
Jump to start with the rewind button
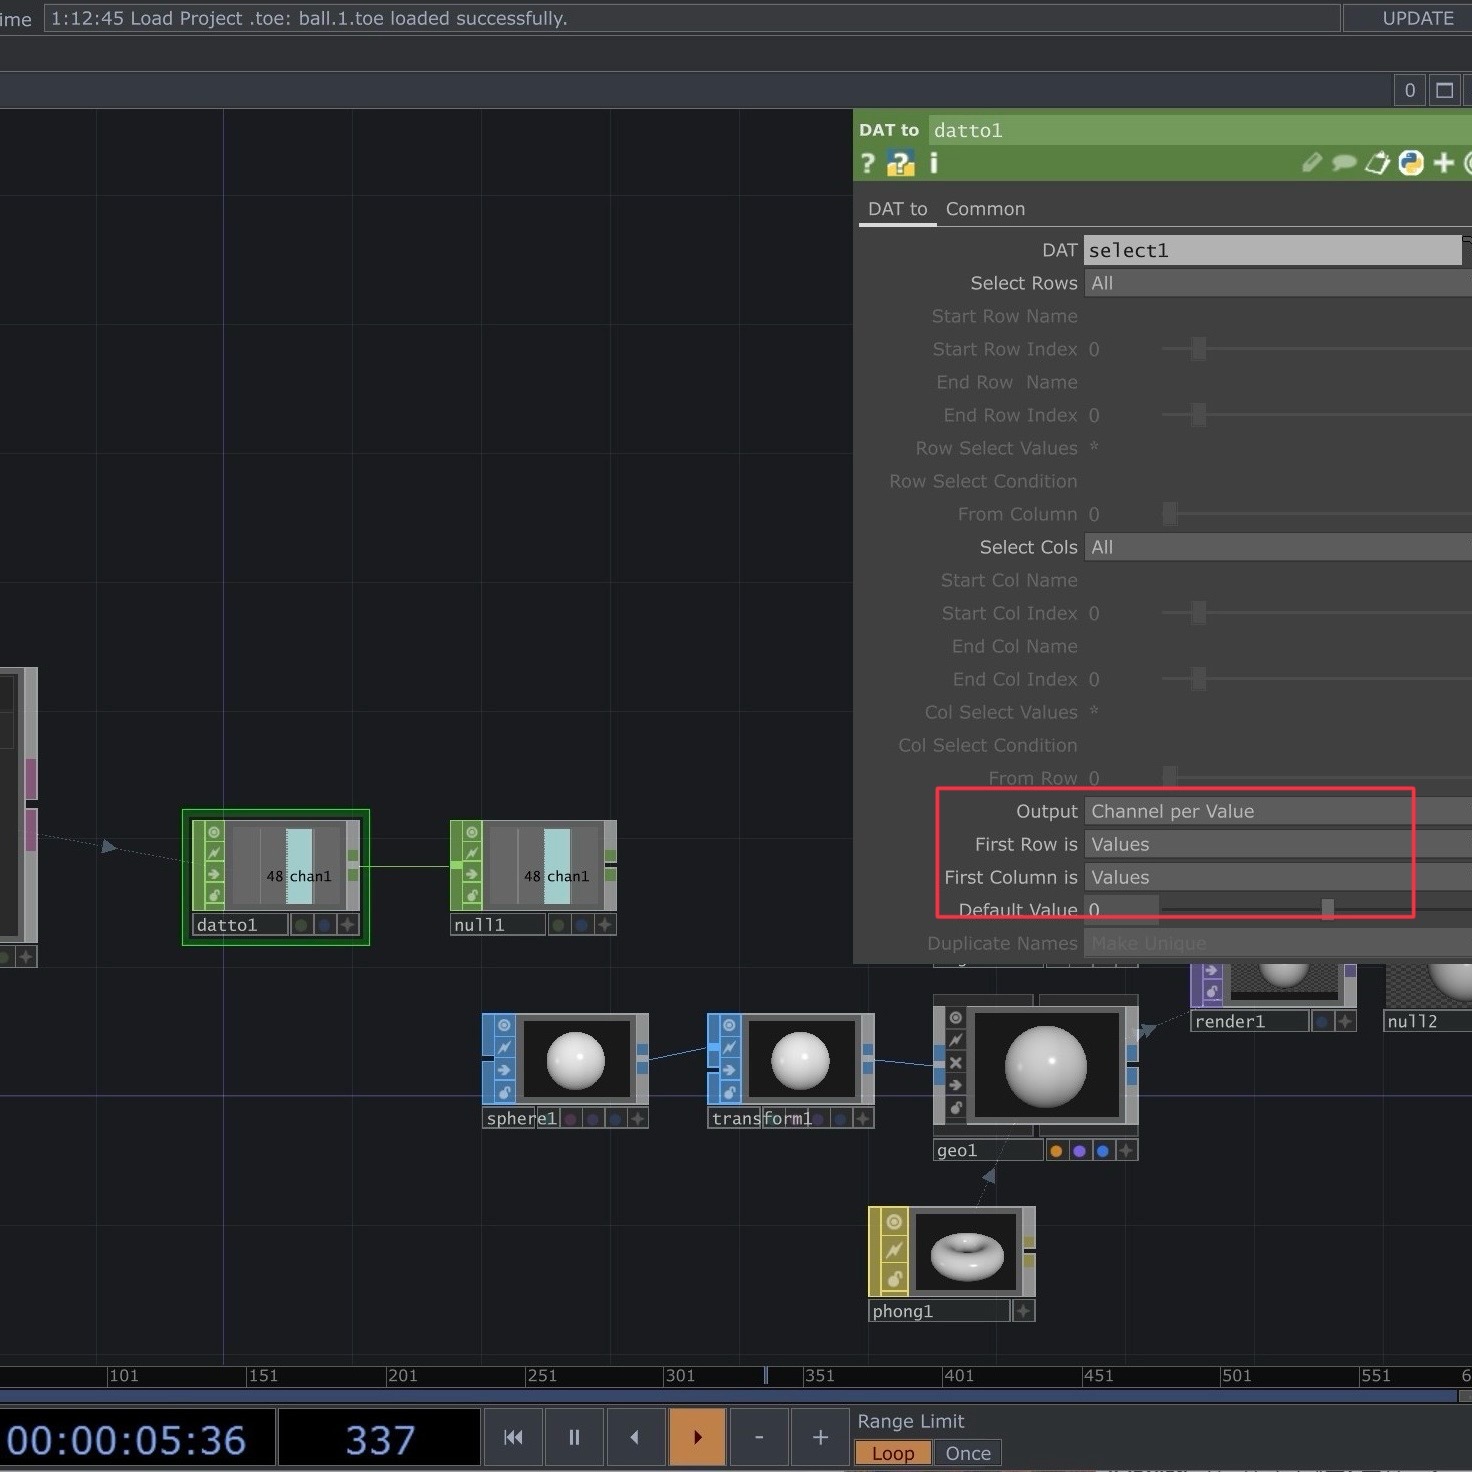click(x=513, y=1437)
